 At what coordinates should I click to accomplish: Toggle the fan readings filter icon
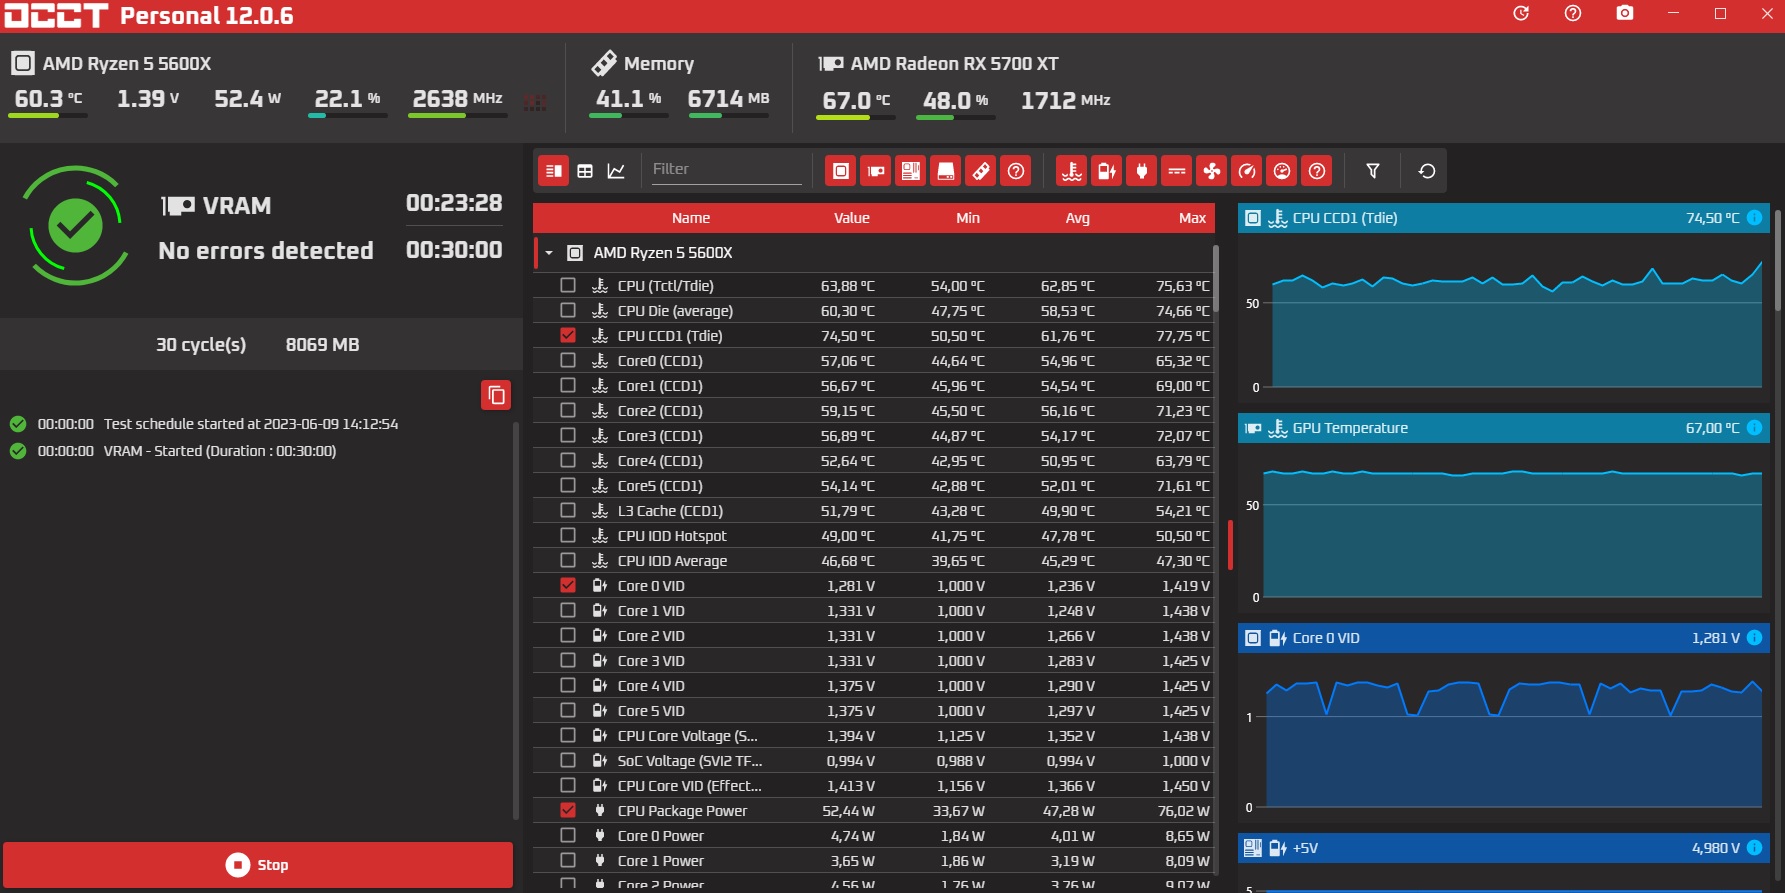tap(1212, 171)
